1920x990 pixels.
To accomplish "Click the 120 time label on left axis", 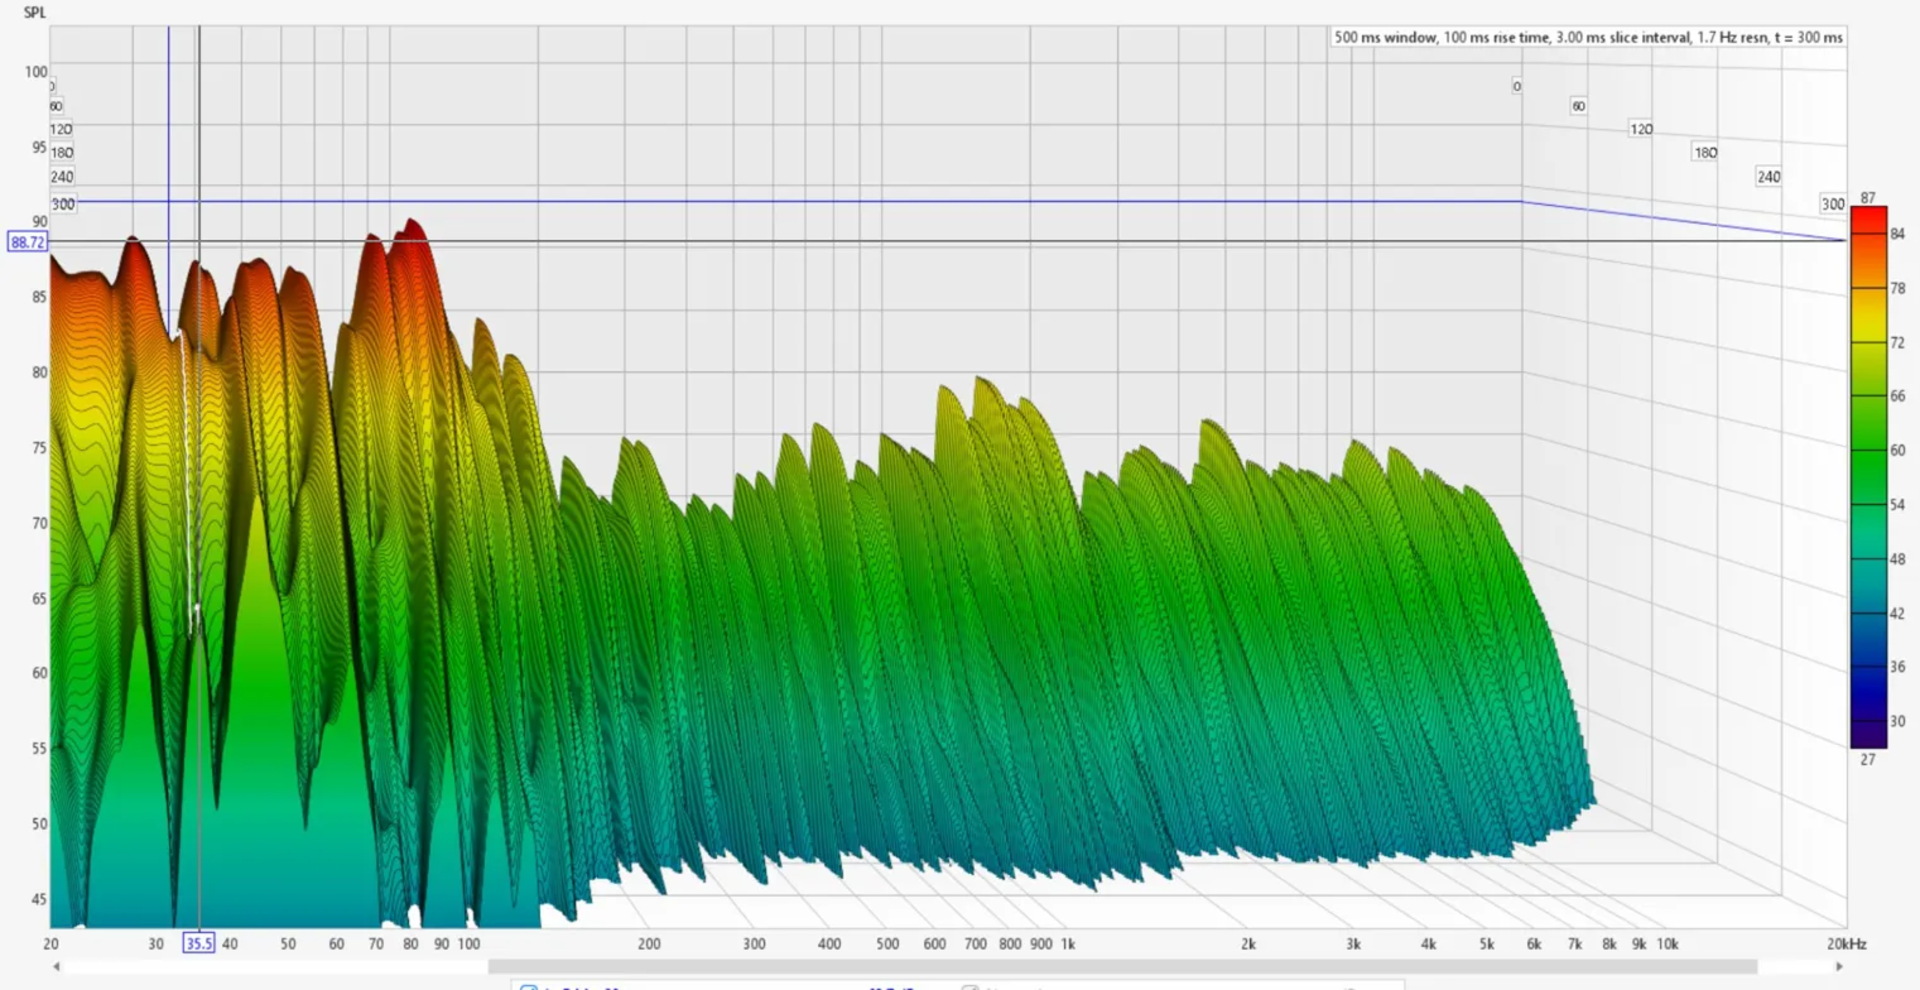I will click(x=61, y=129).
